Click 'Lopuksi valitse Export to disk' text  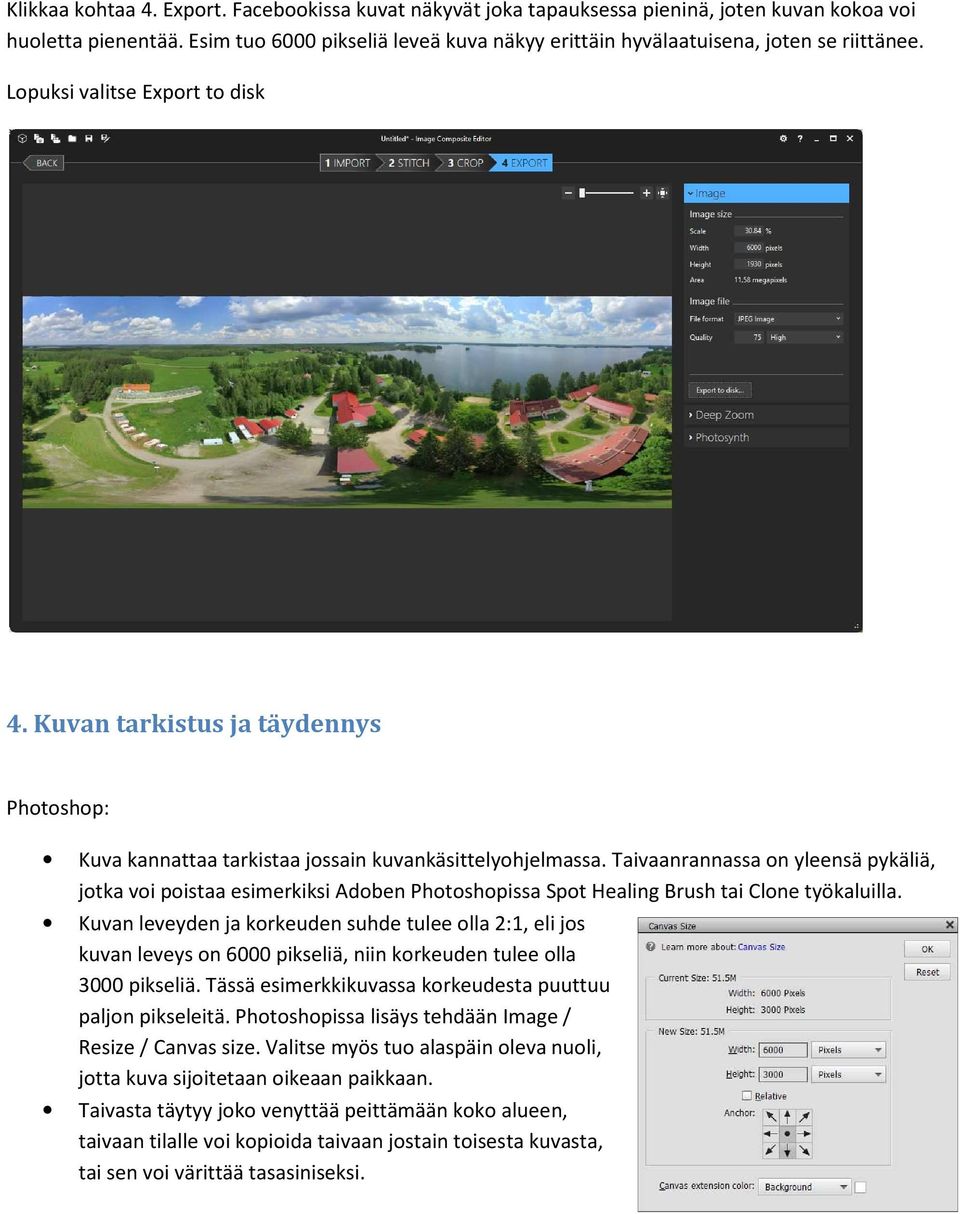pos(136,92)
